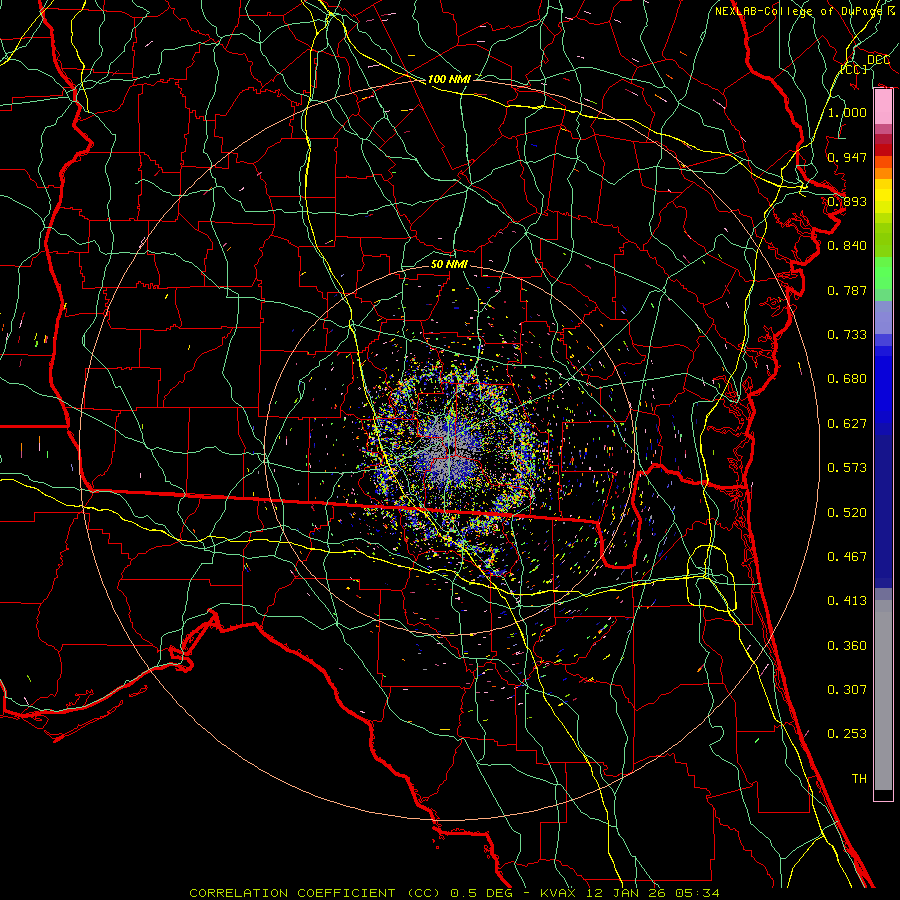Click the 0.947 legend value
900x900 pixels.
(x=847, y=157)
